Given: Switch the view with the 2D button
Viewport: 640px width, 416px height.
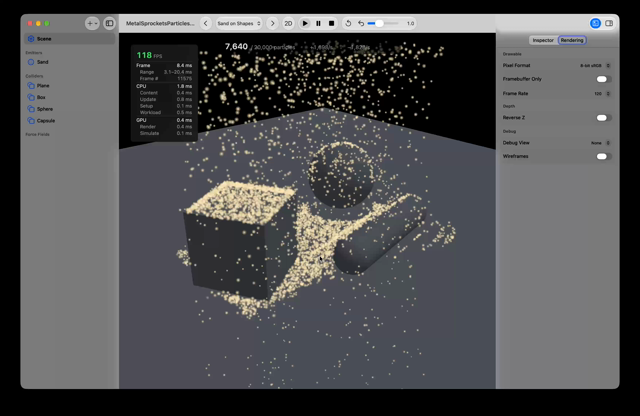Looking at the screenshot, I should (288, 23).
